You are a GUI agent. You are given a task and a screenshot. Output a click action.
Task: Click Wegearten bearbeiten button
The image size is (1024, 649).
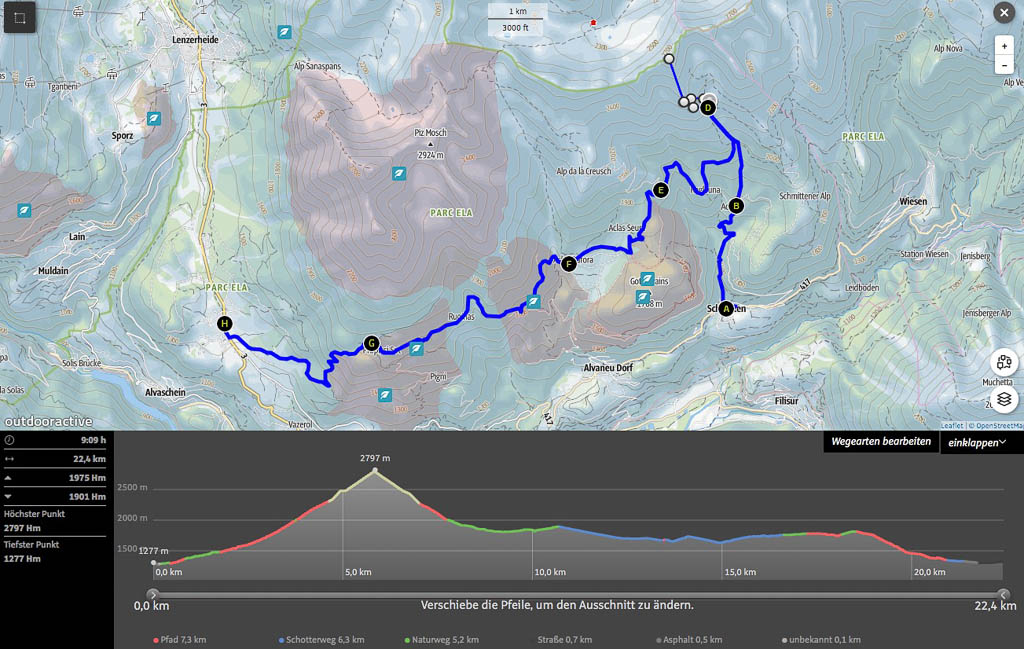[x=880, y=442]
